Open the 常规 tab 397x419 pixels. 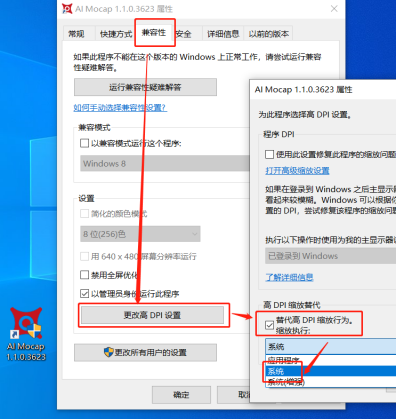pos(76,34)
